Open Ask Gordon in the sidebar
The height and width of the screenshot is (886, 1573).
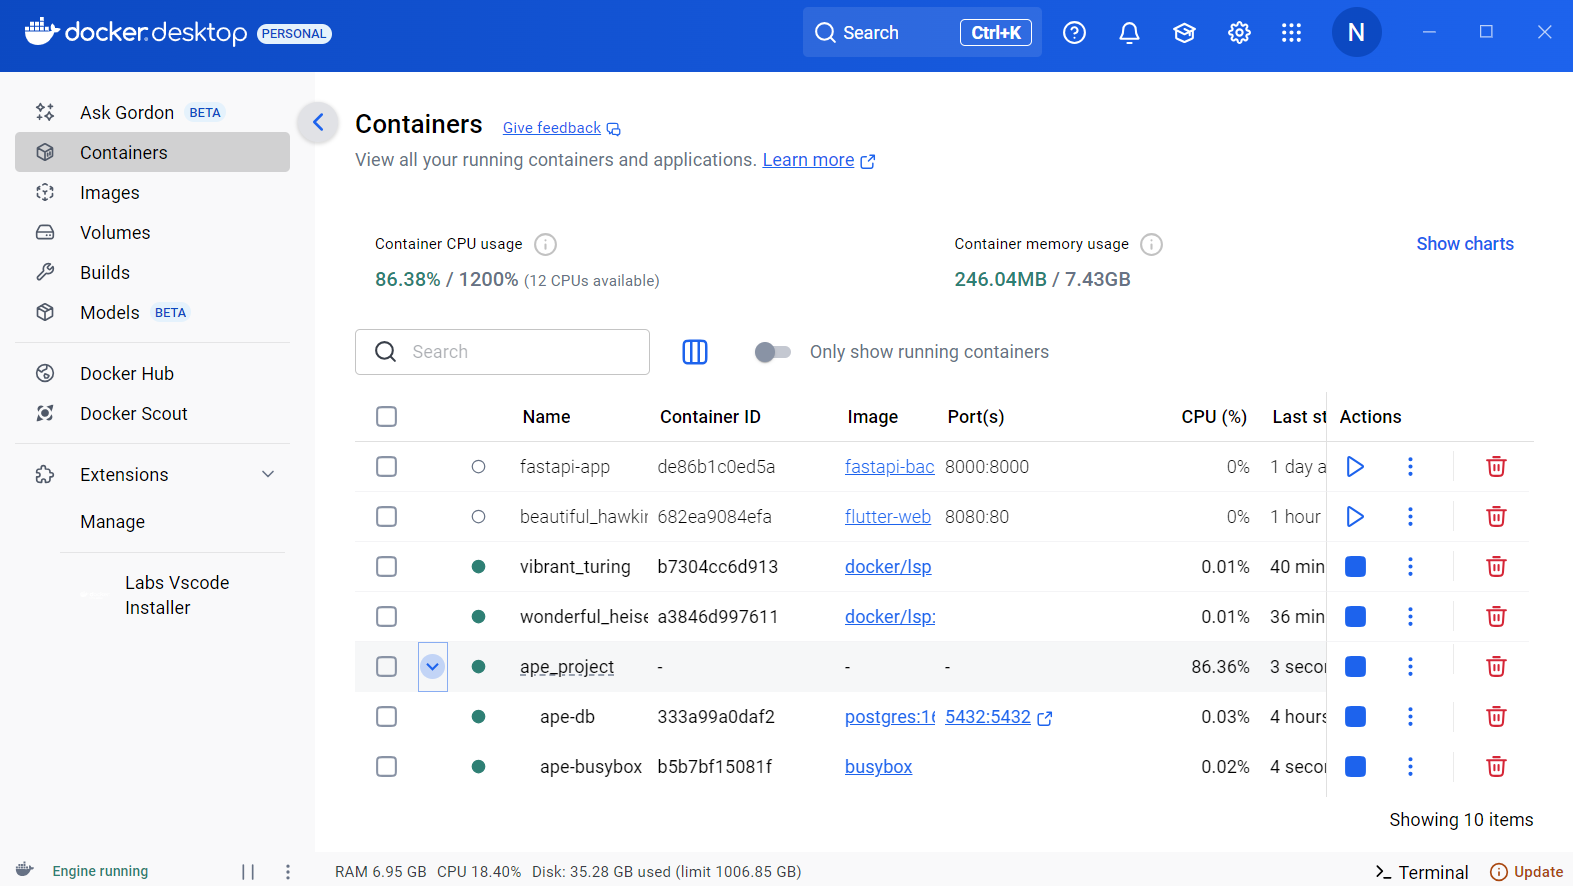(x=152, y=112)
